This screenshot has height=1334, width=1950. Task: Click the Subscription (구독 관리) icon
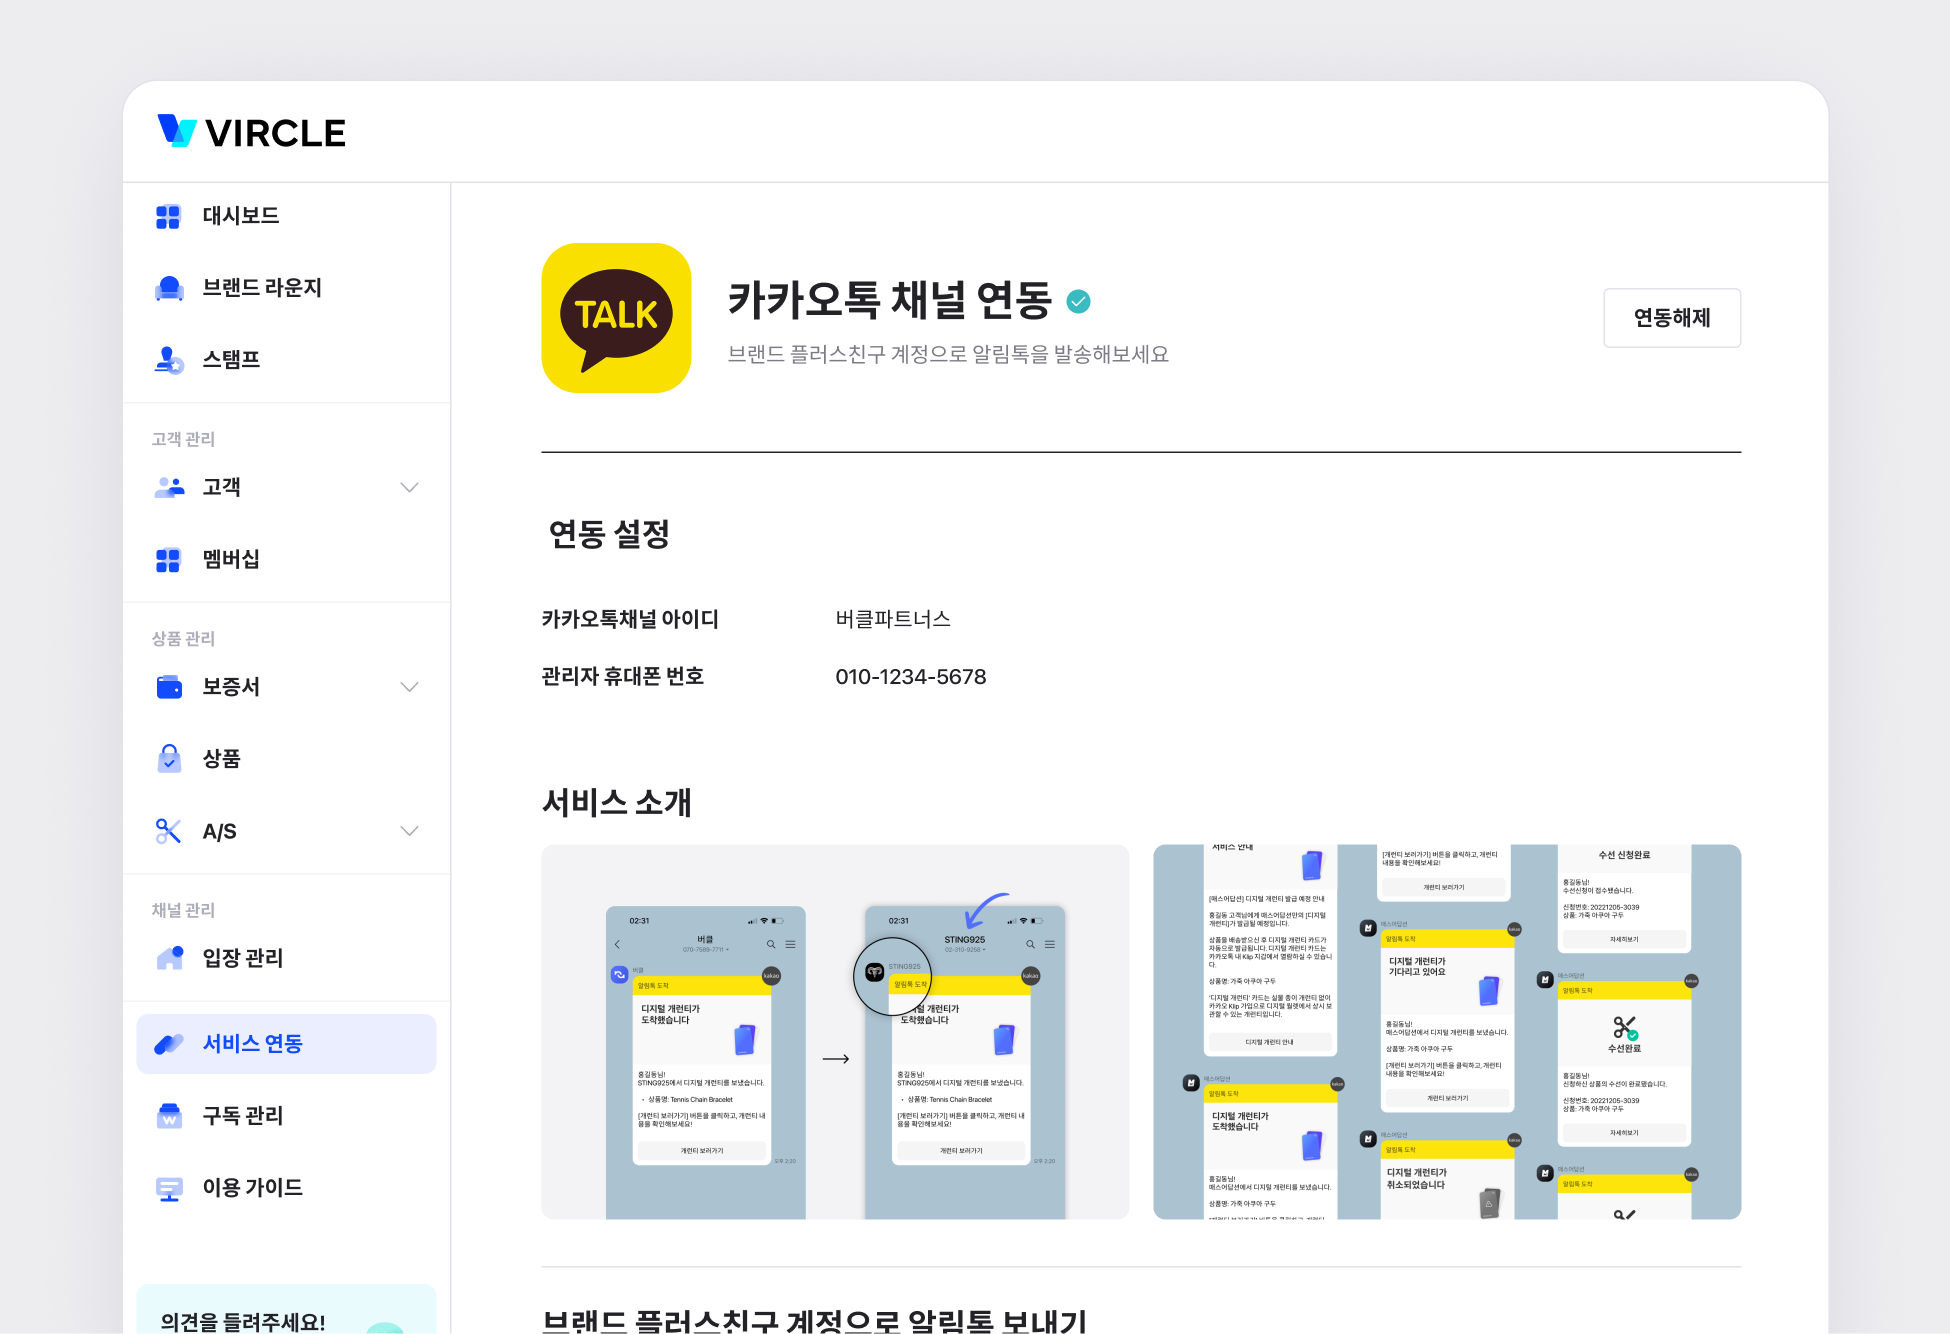(169, 1115)
